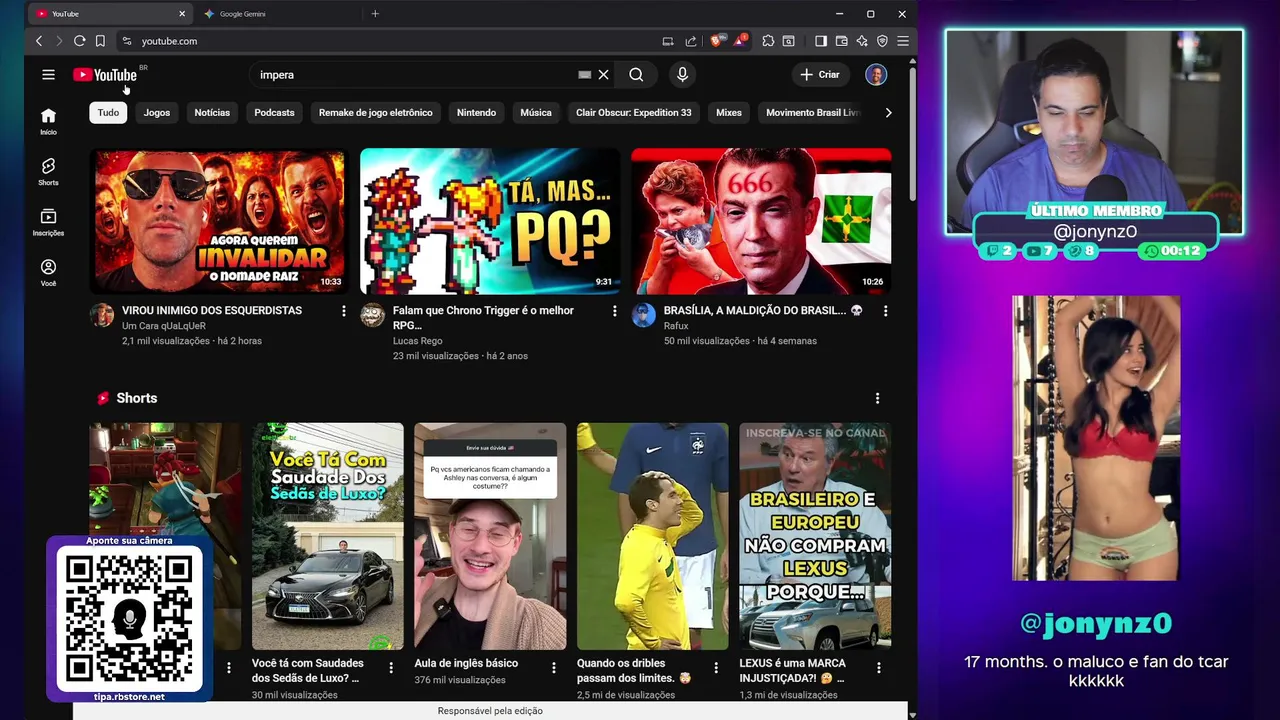Open options for LEXUS marca injustiçada short
The width and height of the screenshot is (1280, 720).
pos(879,667)
